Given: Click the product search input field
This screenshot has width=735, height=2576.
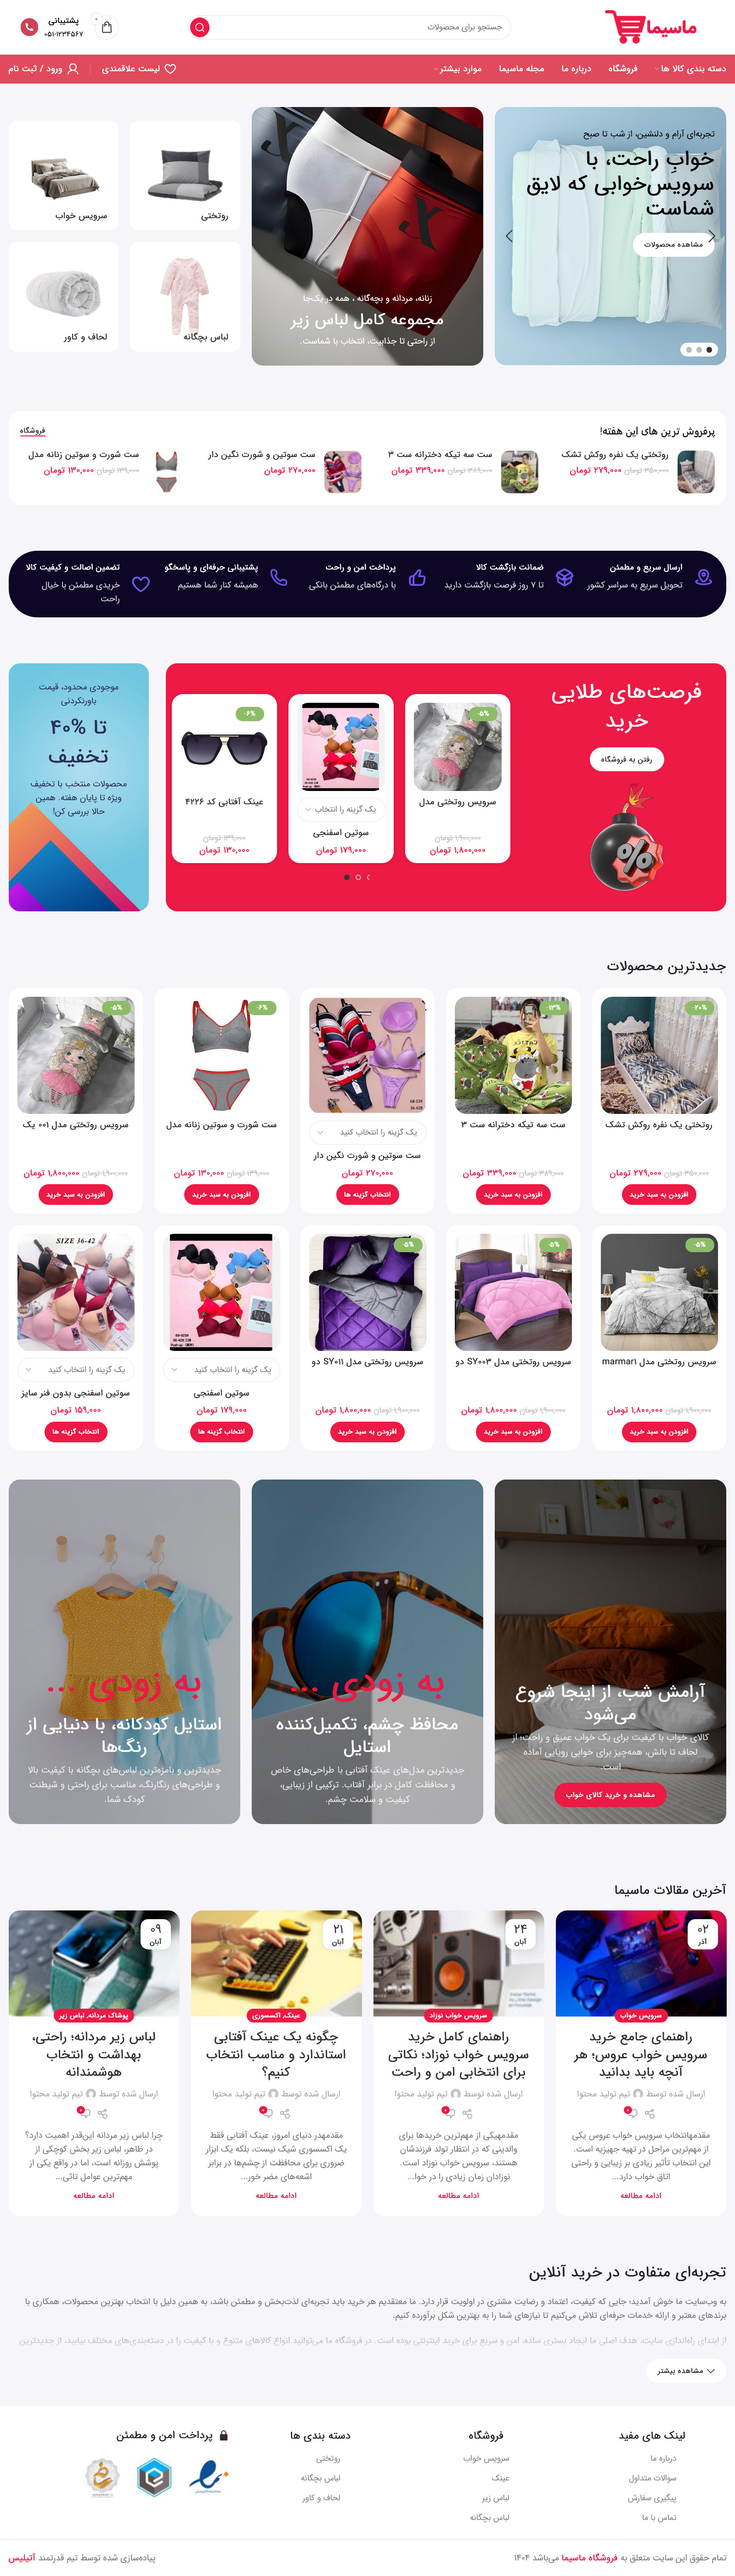Looking at the screenshot, I should [x=360, y=27].
